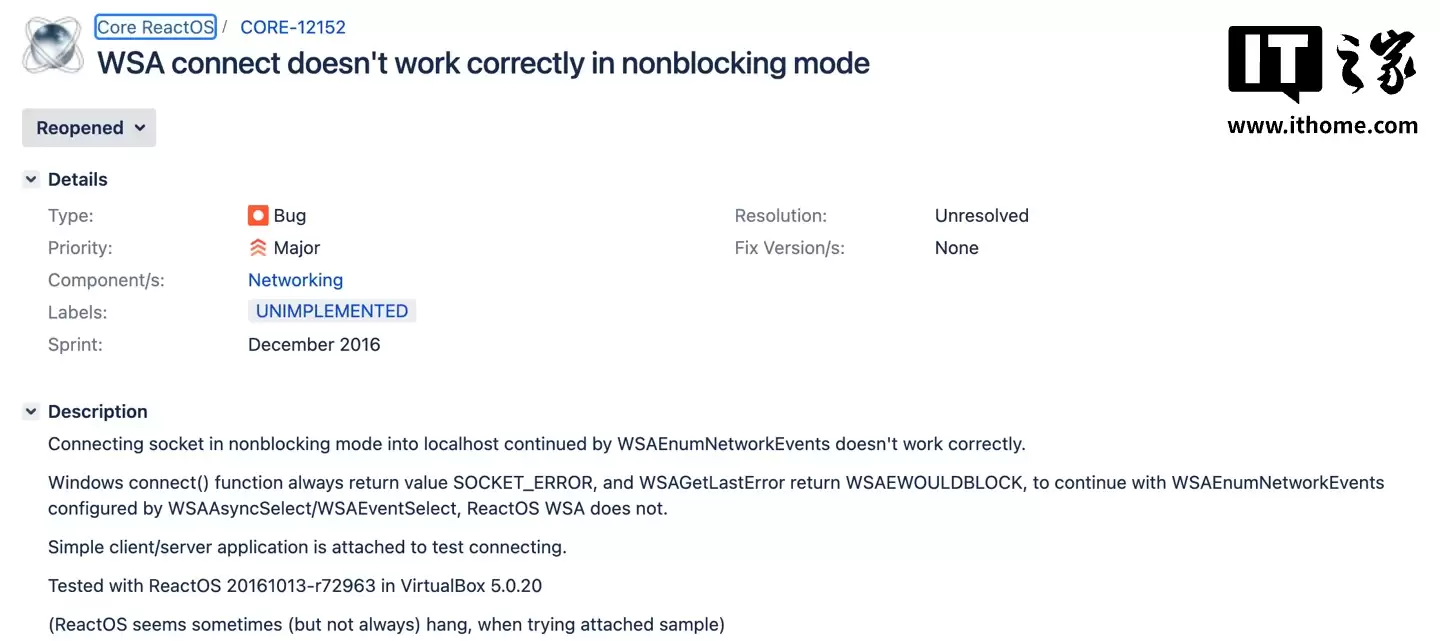Open the Core ReactOS project breadcrumb

[155, 26]
